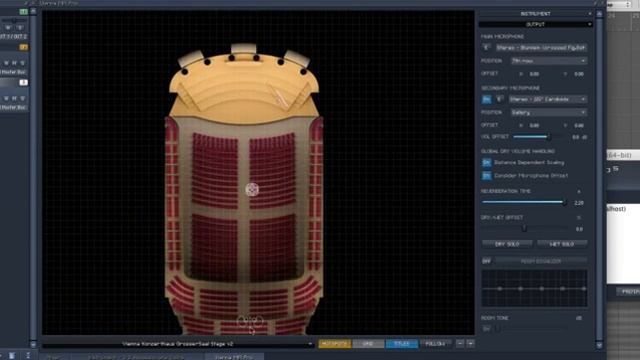
Task: Click the green indicator at top-left strip
Action: coord(24,11)
